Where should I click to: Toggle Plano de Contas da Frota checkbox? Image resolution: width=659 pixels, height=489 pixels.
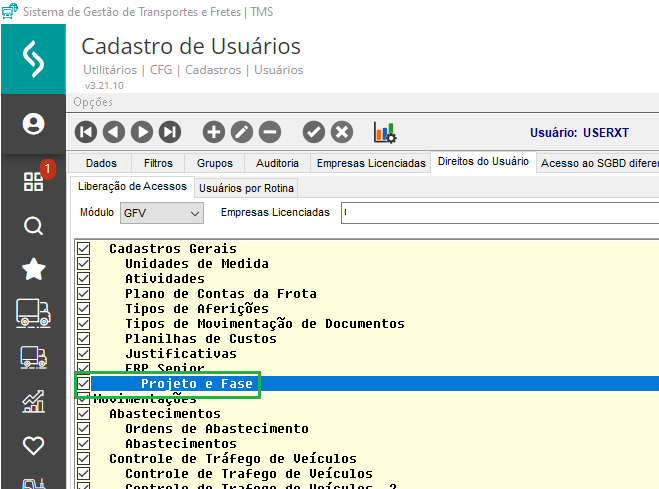[84, 293]
